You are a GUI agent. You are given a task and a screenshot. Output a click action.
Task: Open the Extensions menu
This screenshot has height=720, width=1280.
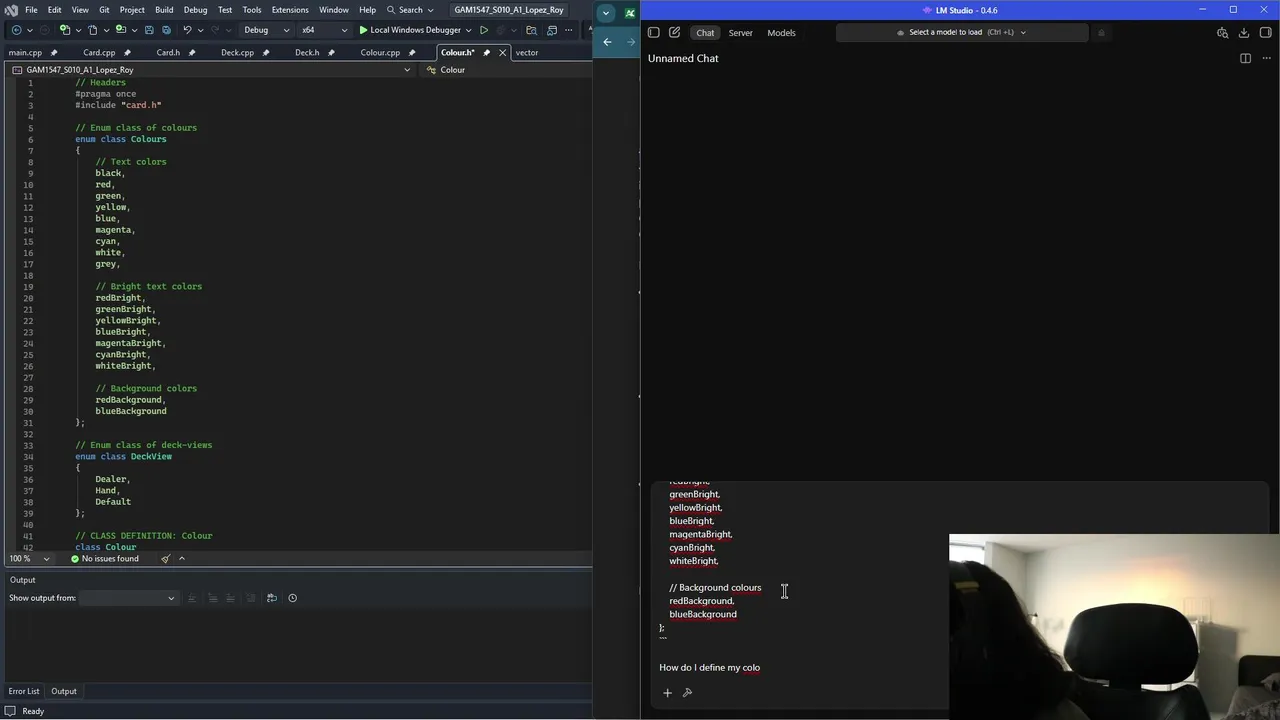click(x=290, y=10)
